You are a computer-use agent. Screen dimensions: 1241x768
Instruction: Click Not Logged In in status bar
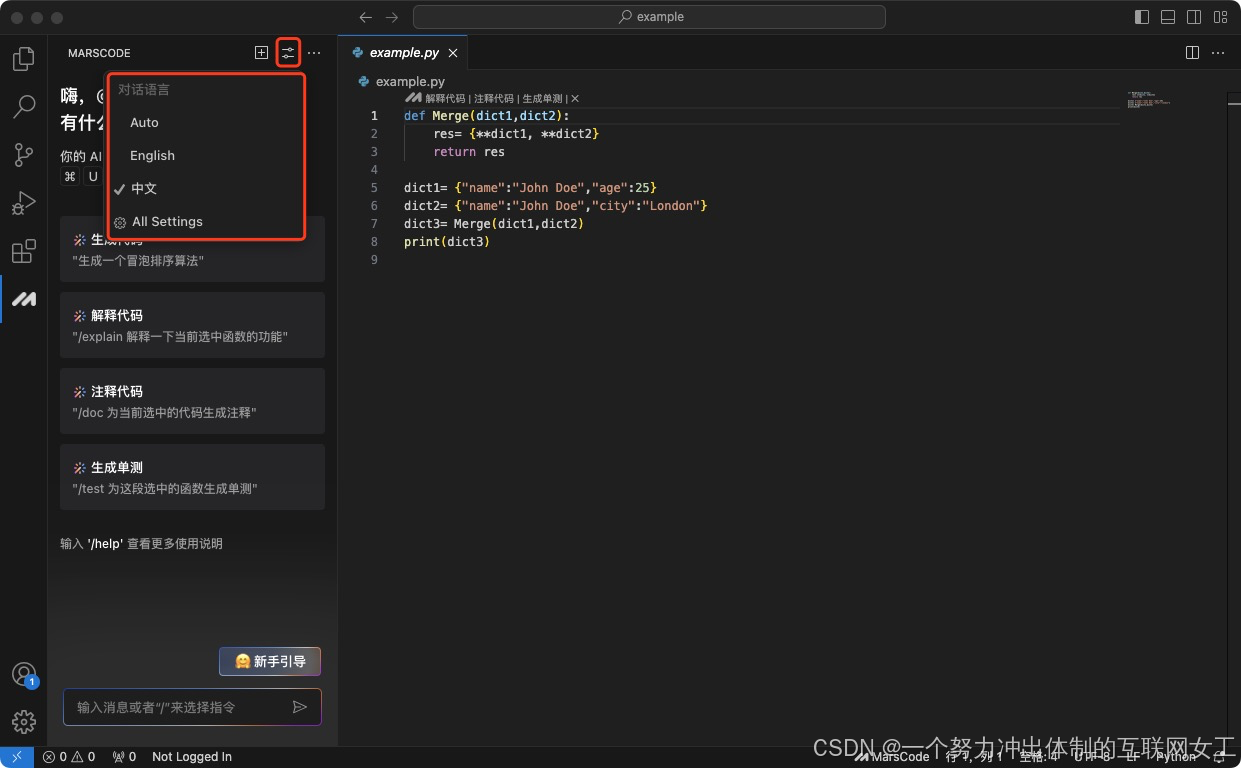(x=192, y=757)
